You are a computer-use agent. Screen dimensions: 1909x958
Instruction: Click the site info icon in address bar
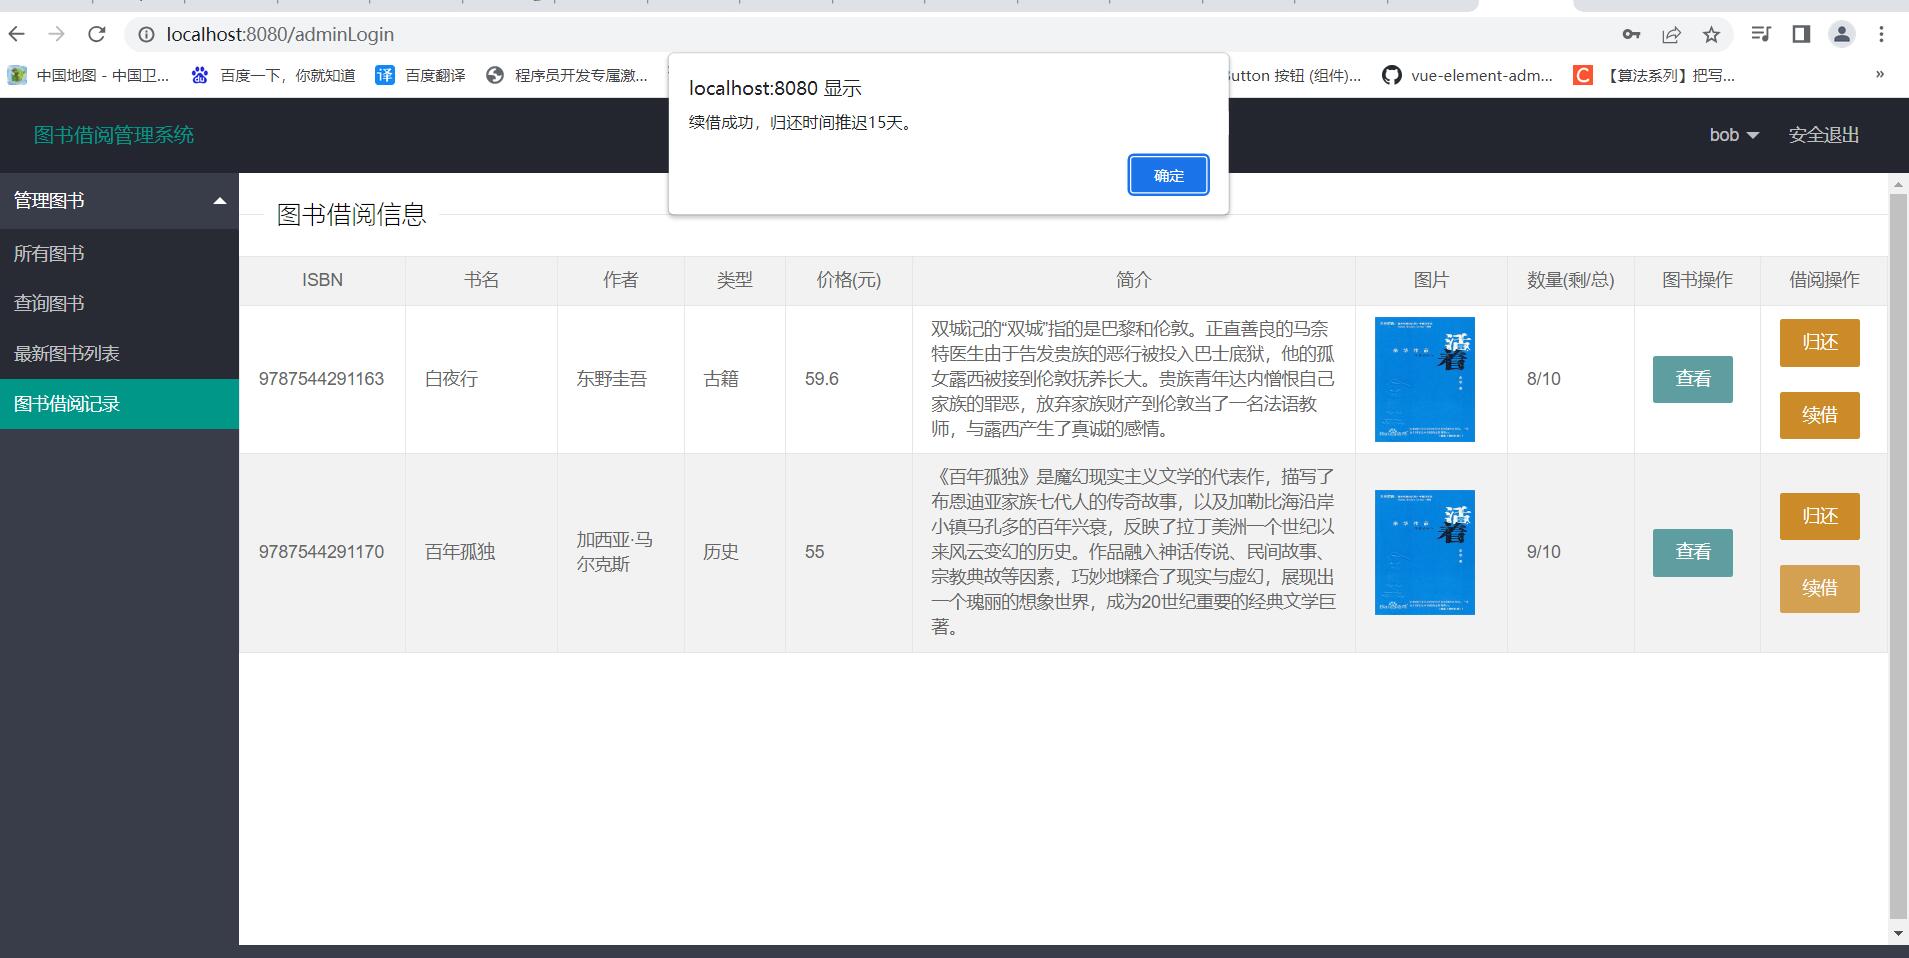(x=146, y=35)
